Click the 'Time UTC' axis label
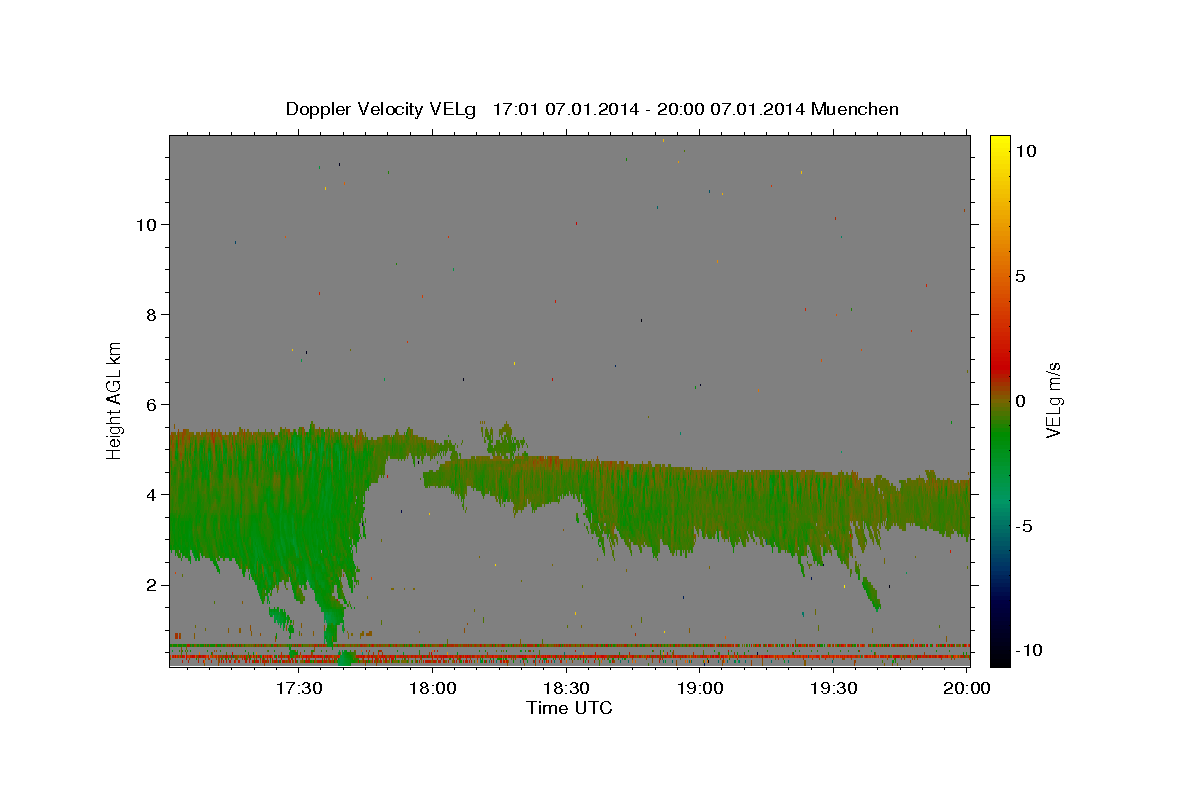This screenshot has height=800, width=1200. click(569, 708)
